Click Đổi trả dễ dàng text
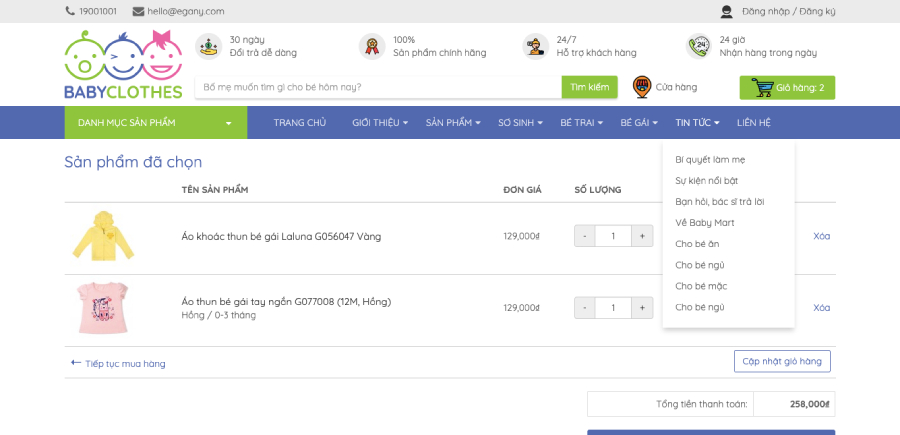This screenshot has height=435, width=900. 263,53
